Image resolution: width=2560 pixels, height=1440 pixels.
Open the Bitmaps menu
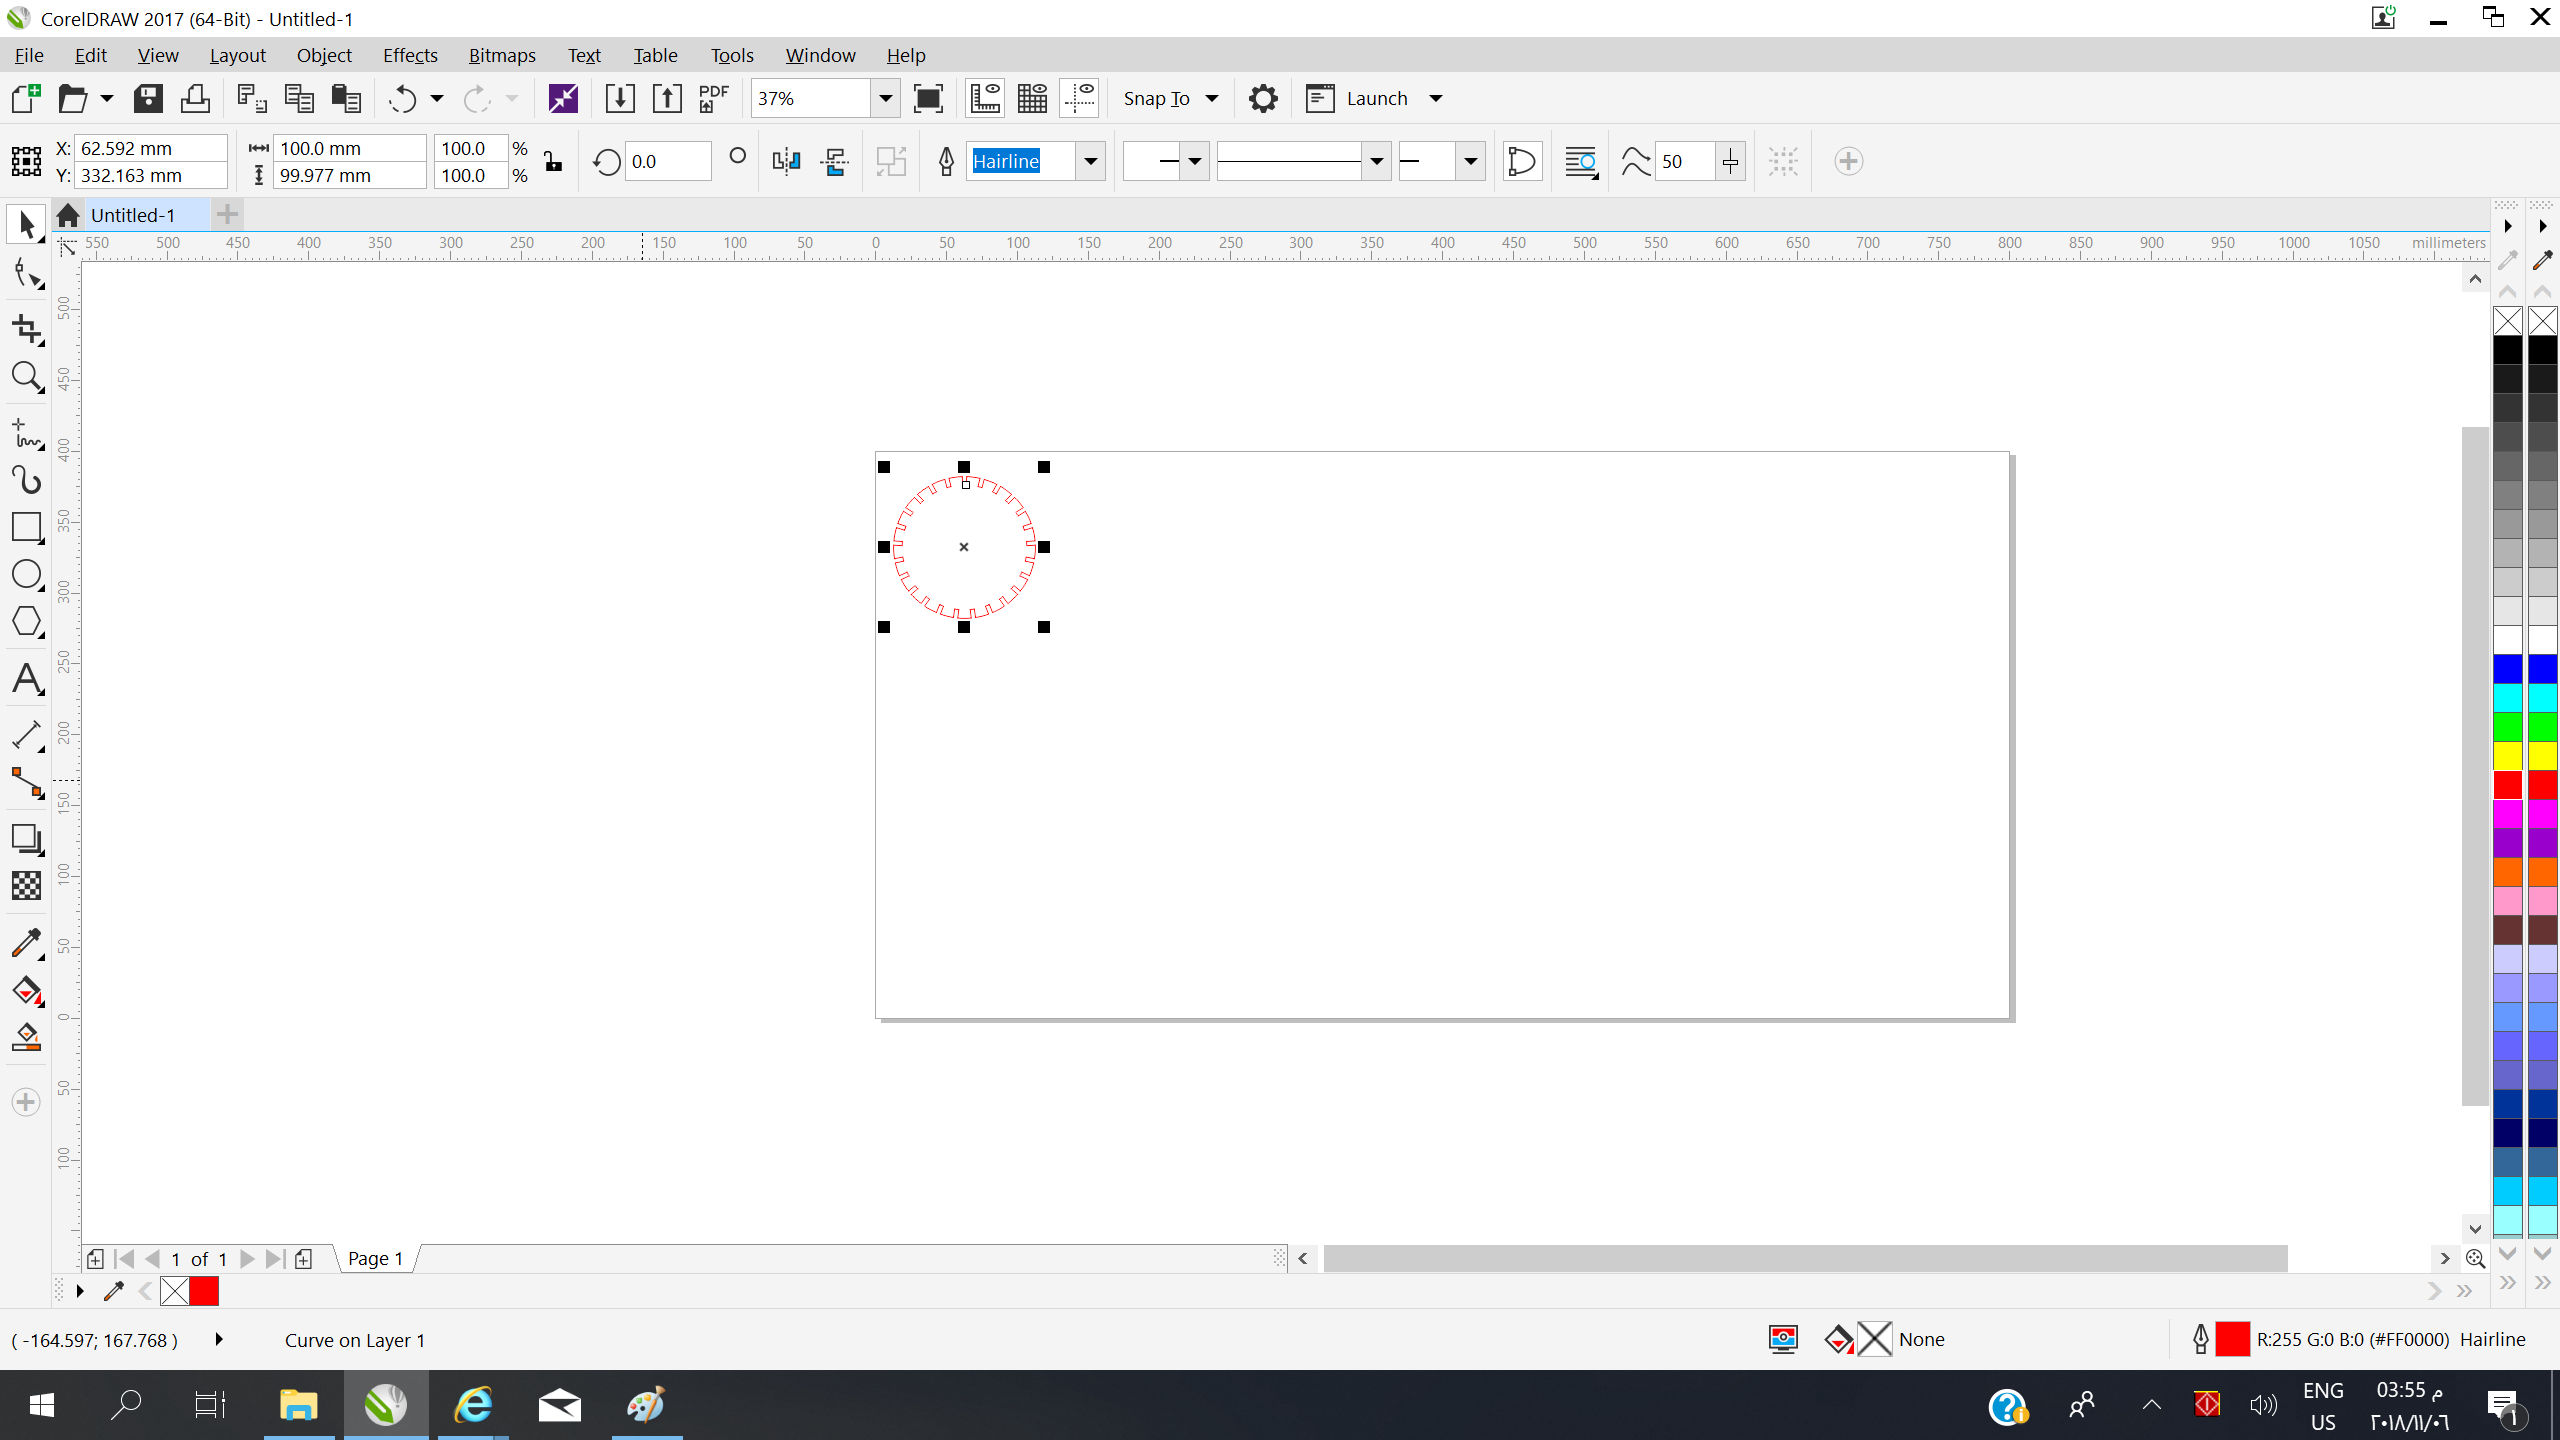502,55
